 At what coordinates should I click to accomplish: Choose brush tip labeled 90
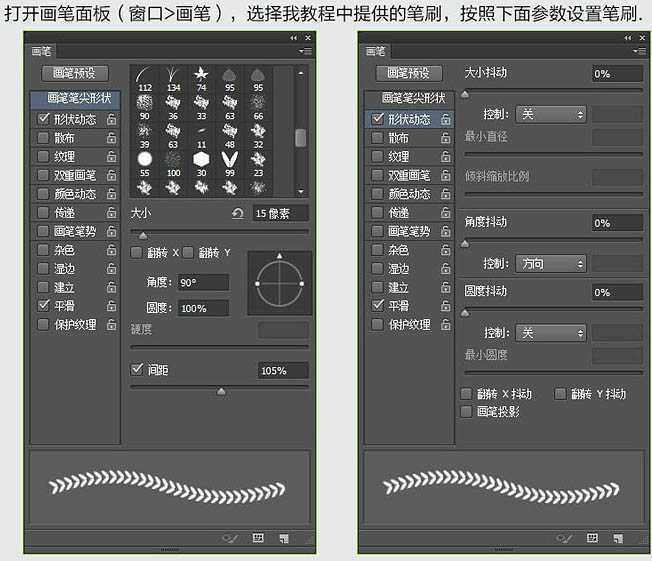145,107
